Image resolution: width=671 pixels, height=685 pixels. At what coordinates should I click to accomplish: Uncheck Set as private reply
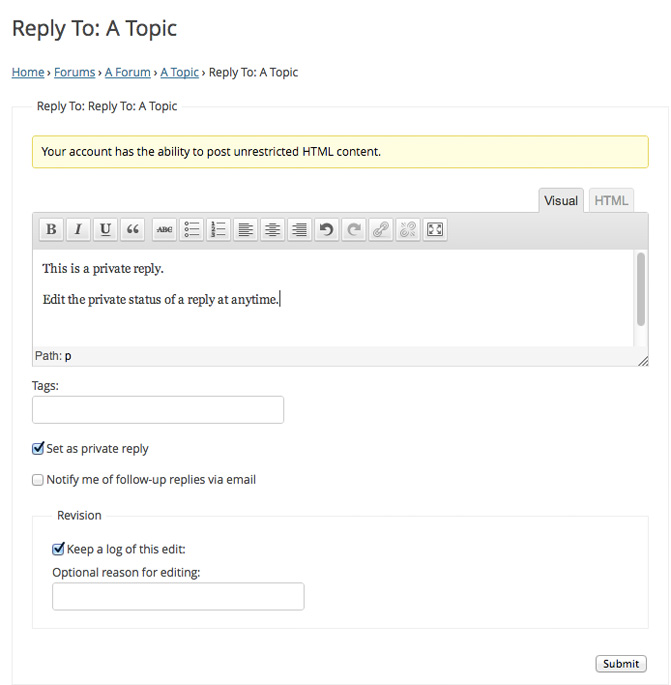coord(39,449)
